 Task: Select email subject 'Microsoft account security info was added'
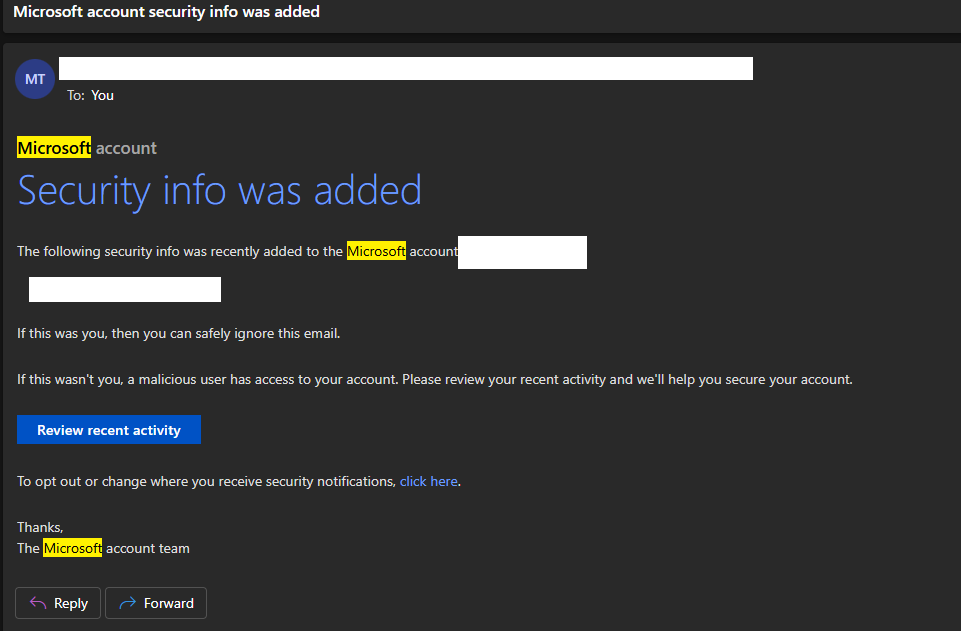pyautogui.click(x=166, y=12)
